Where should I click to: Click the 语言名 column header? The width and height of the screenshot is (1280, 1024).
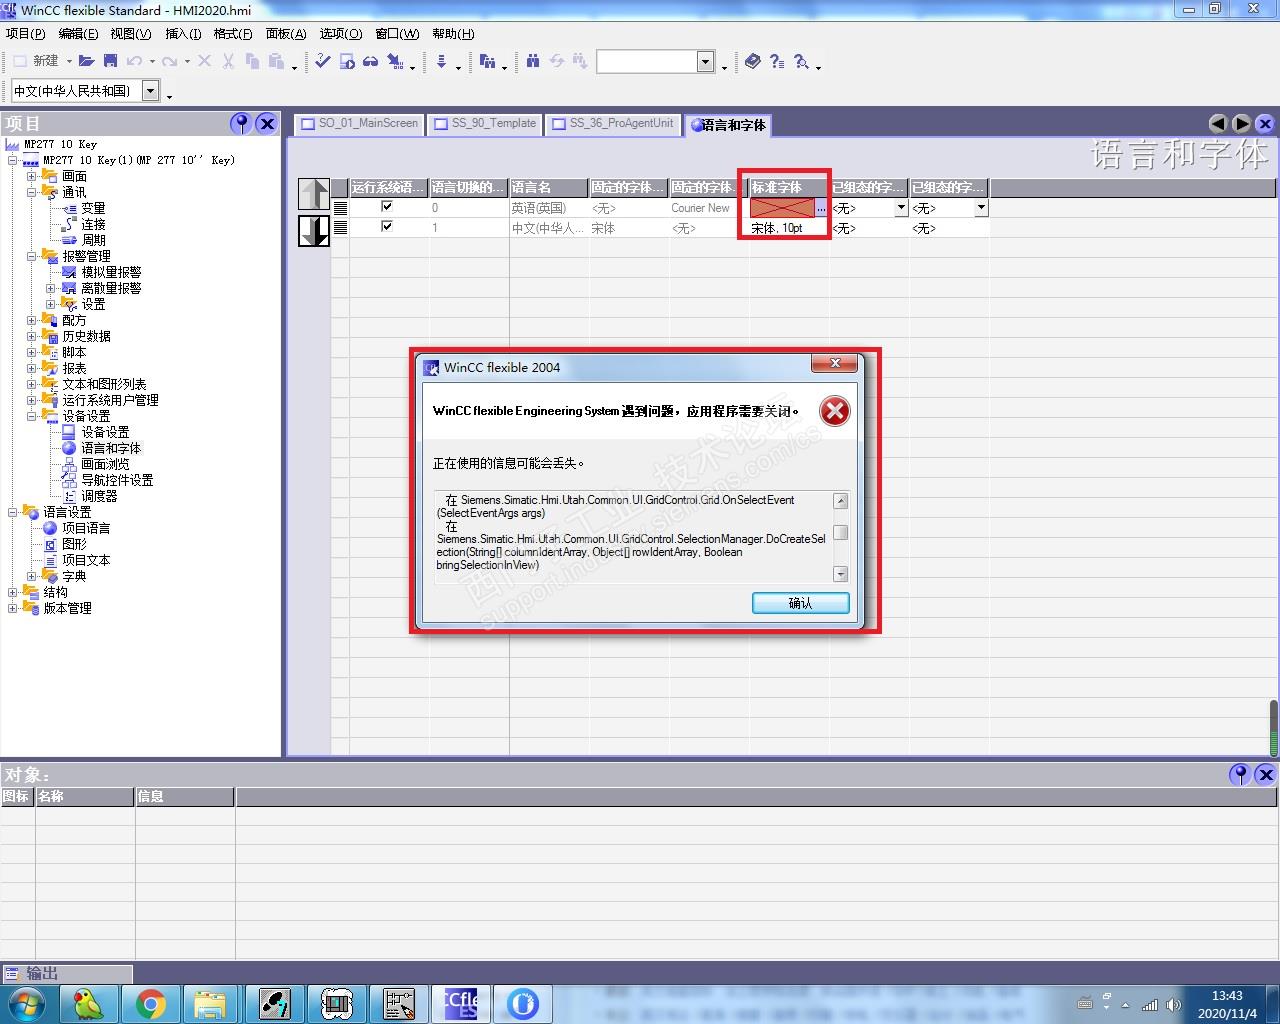549,187
